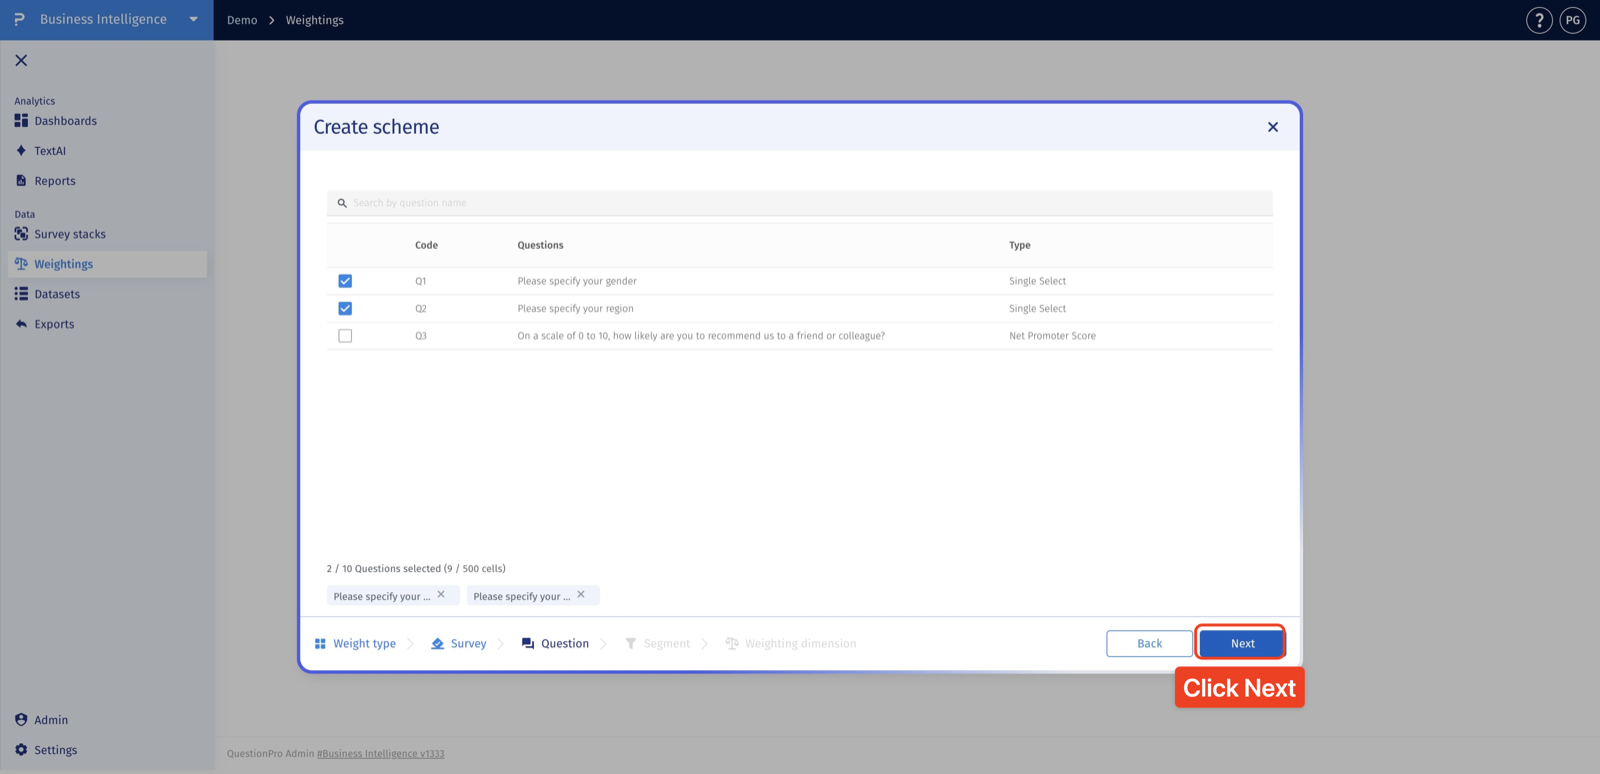Screen dimensions: 1600x774
Task: Click the Exports arrow icon
Action: point(21,323)
